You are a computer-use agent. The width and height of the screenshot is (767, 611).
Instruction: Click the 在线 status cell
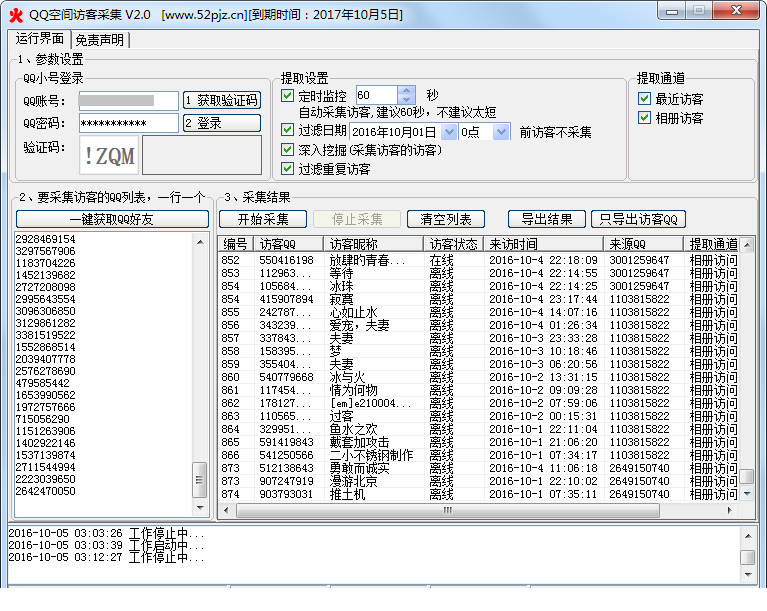441,260
